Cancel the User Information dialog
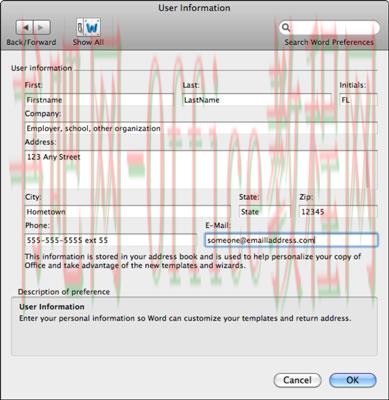The height and width of the screenshot is (400, 389). coord(297,380)
